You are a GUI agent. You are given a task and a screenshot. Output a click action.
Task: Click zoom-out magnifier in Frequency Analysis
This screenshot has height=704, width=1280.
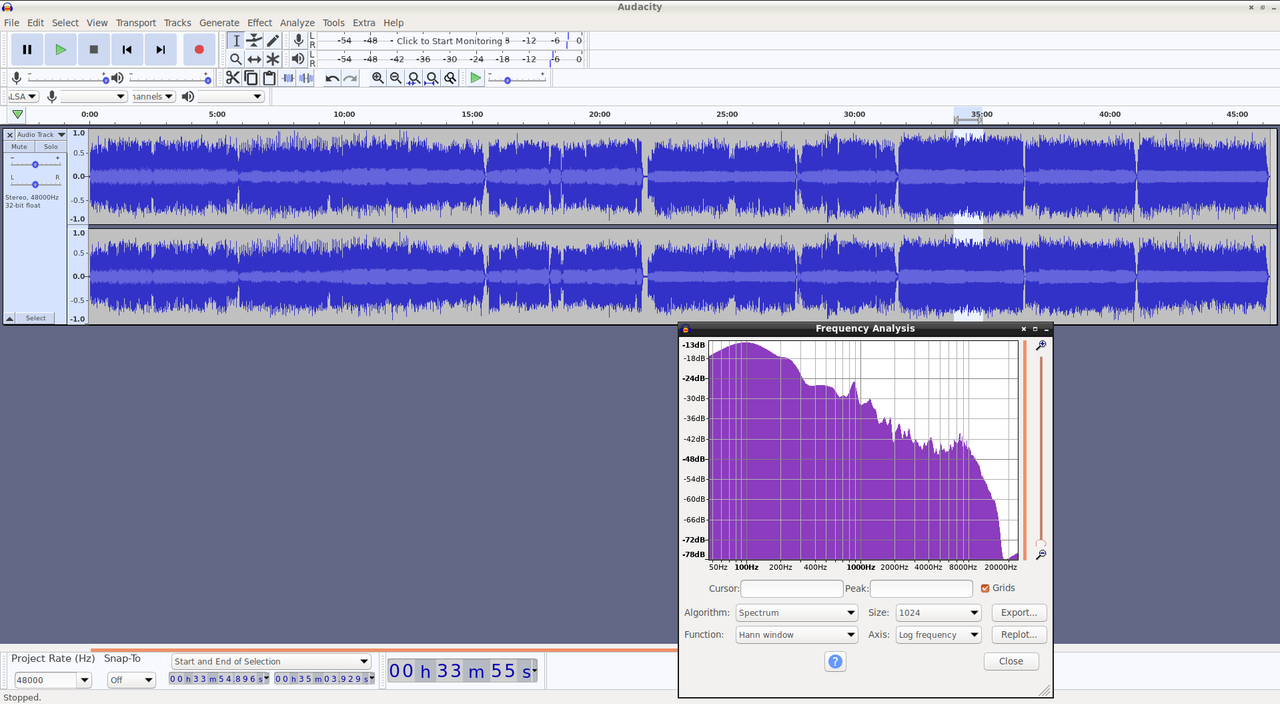coord(1041,554)
